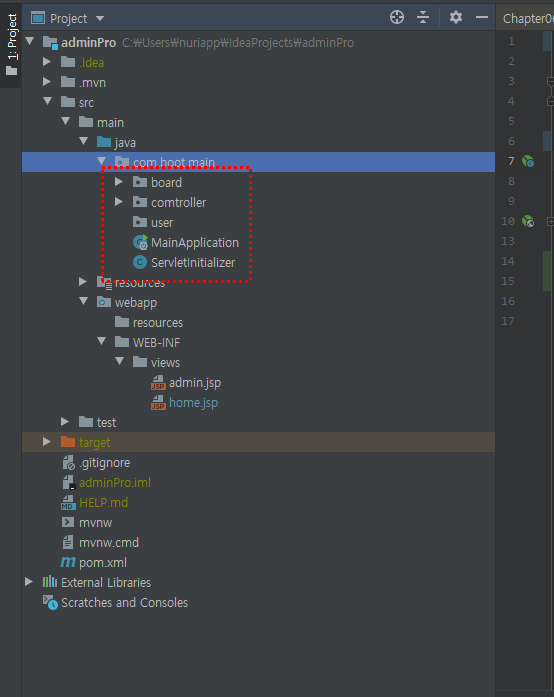Click the Collapse All icon in Project panel
This screenshot has height=697, width=554.
point(423,18)
